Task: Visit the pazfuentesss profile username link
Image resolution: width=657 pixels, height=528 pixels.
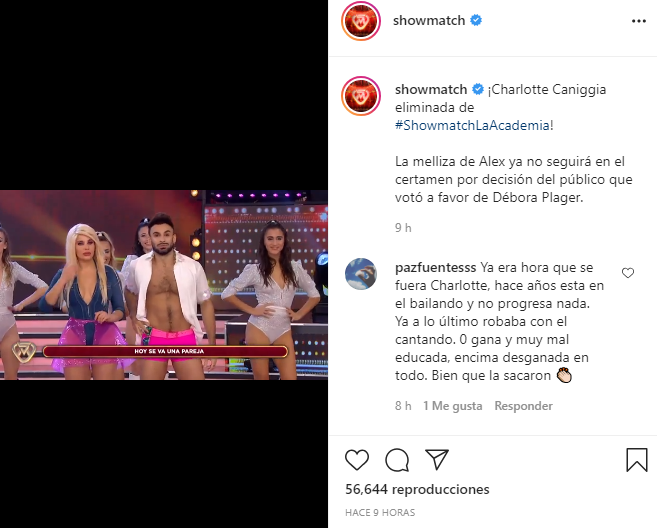Action: pos(435,267)
